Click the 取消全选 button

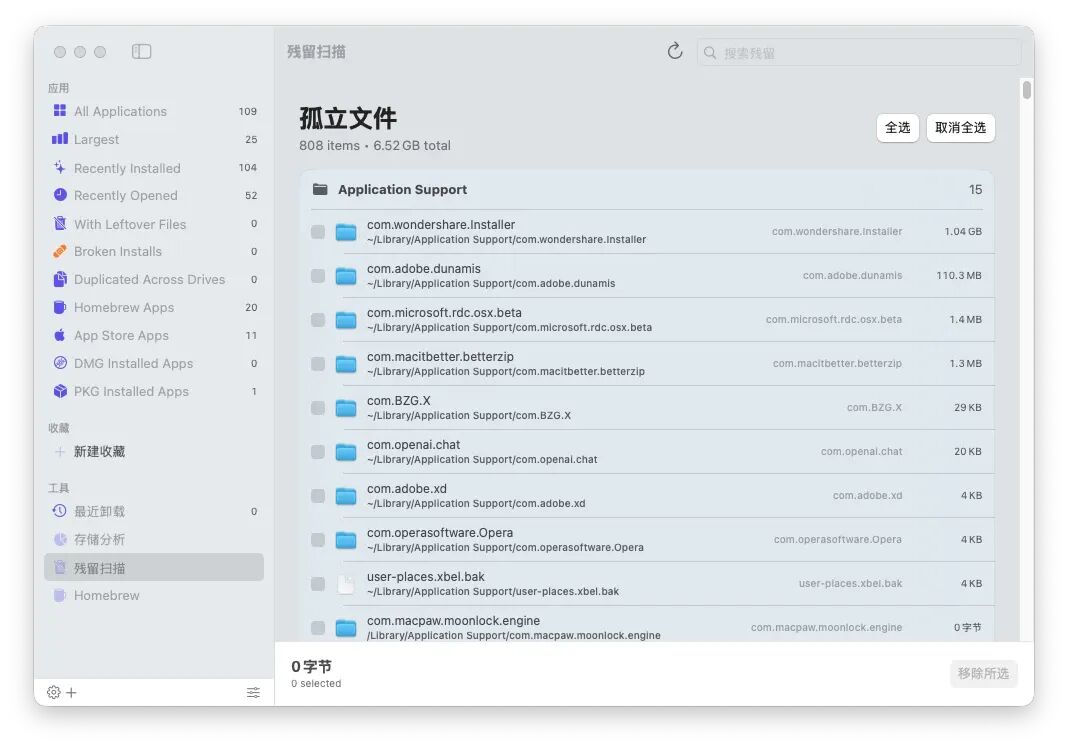click(960, 127)
